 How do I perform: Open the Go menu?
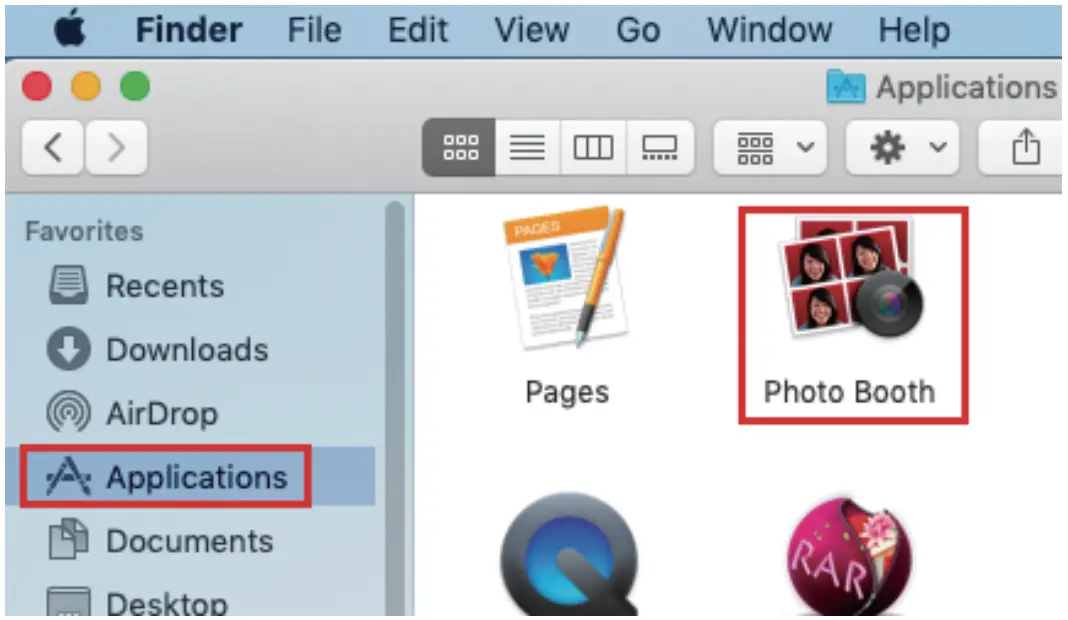point(638,30)
